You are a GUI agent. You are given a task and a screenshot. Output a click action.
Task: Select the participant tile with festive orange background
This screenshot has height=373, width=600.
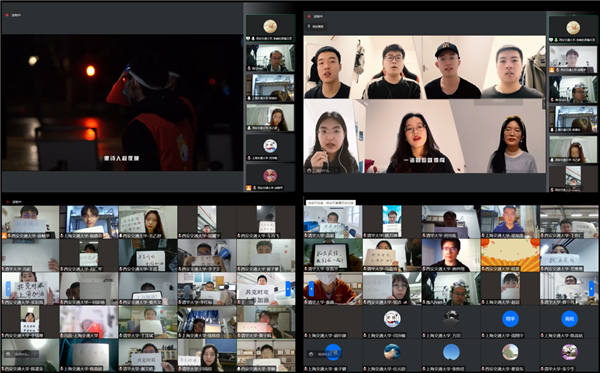(x=510, y=255)
